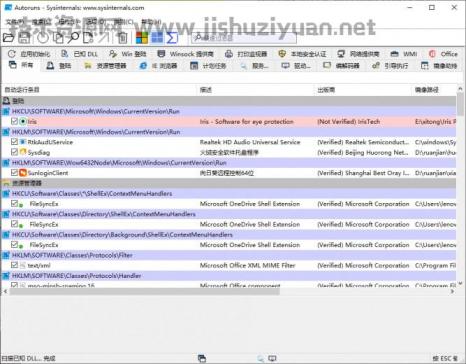Open the 文件 menu
Screen dimensions: 466x364
click(x=15, y=22)
